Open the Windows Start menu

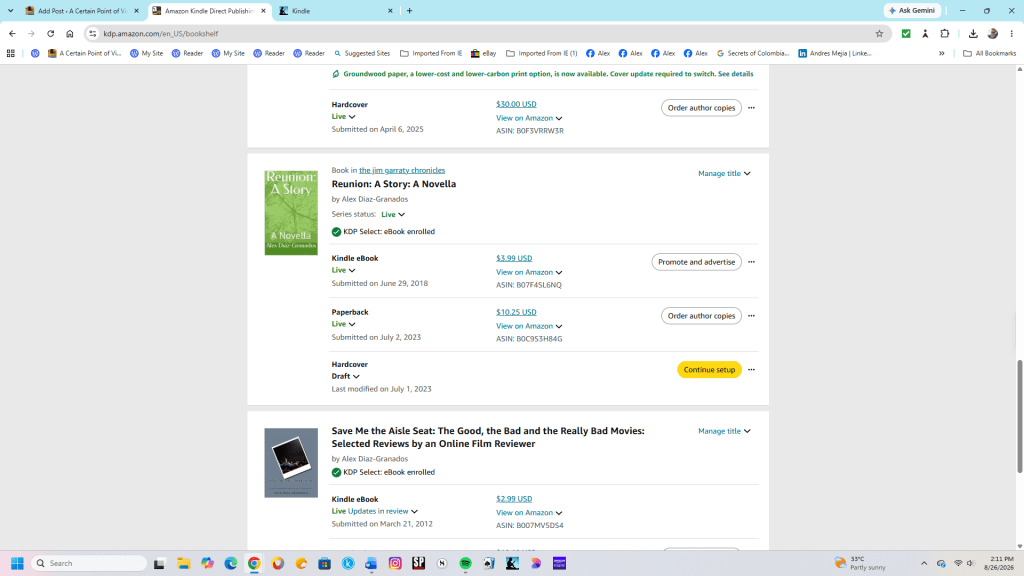(18, 563)
